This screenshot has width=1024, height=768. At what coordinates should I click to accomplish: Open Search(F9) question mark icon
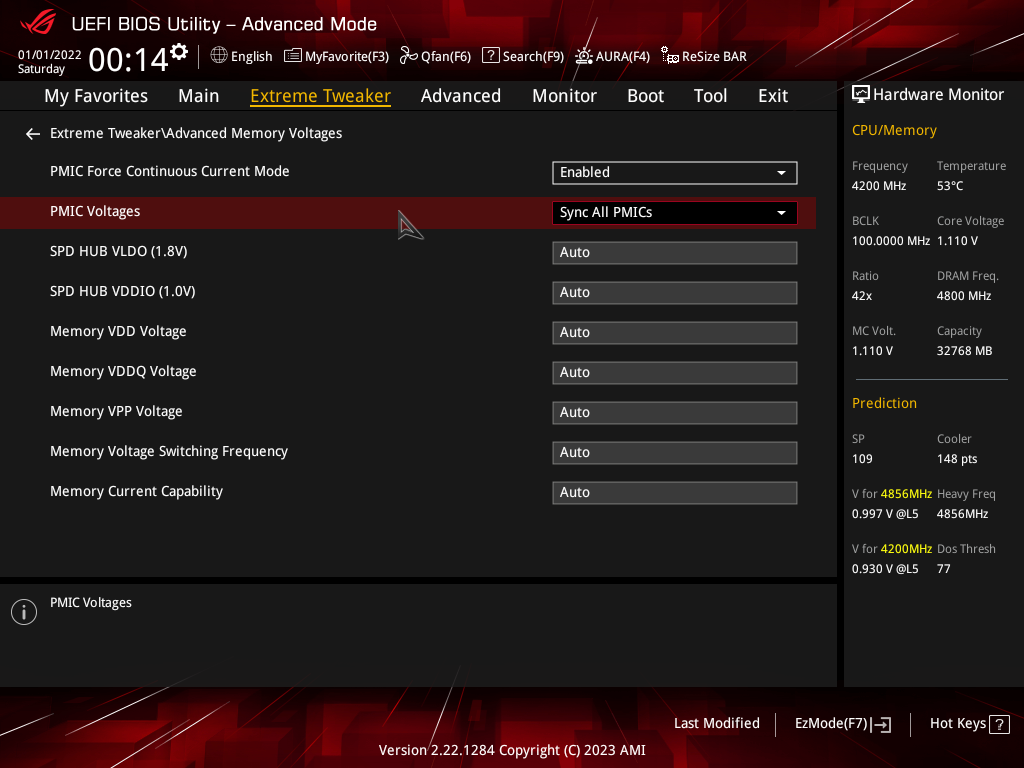pos(490,56)
